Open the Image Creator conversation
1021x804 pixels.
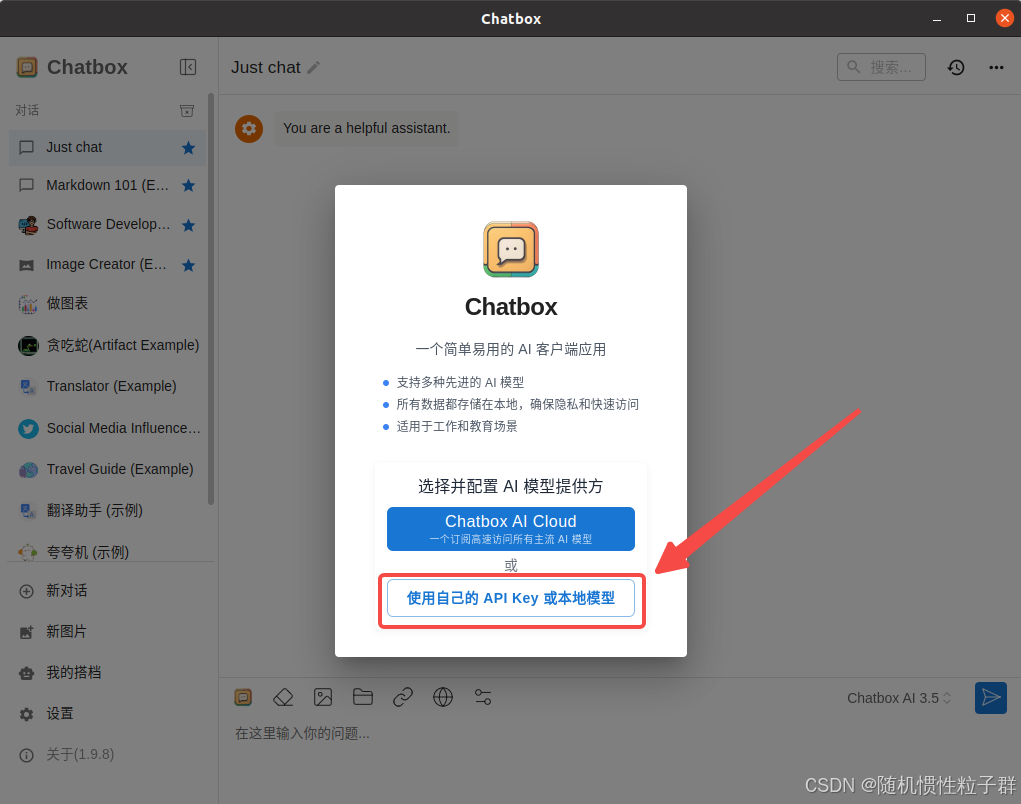(x=108, y=264)
